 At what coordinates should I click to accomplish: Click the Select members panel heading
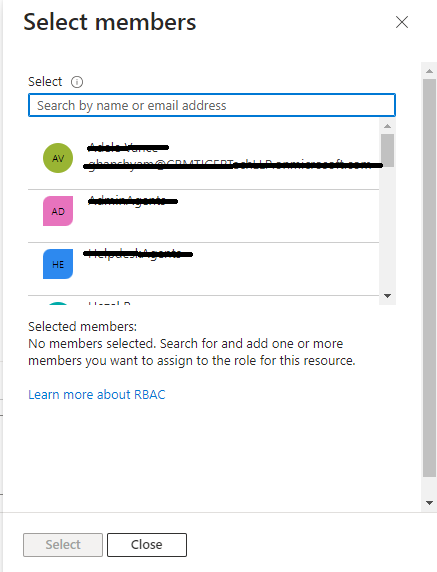pyautogui.click(x=110, y=22)
